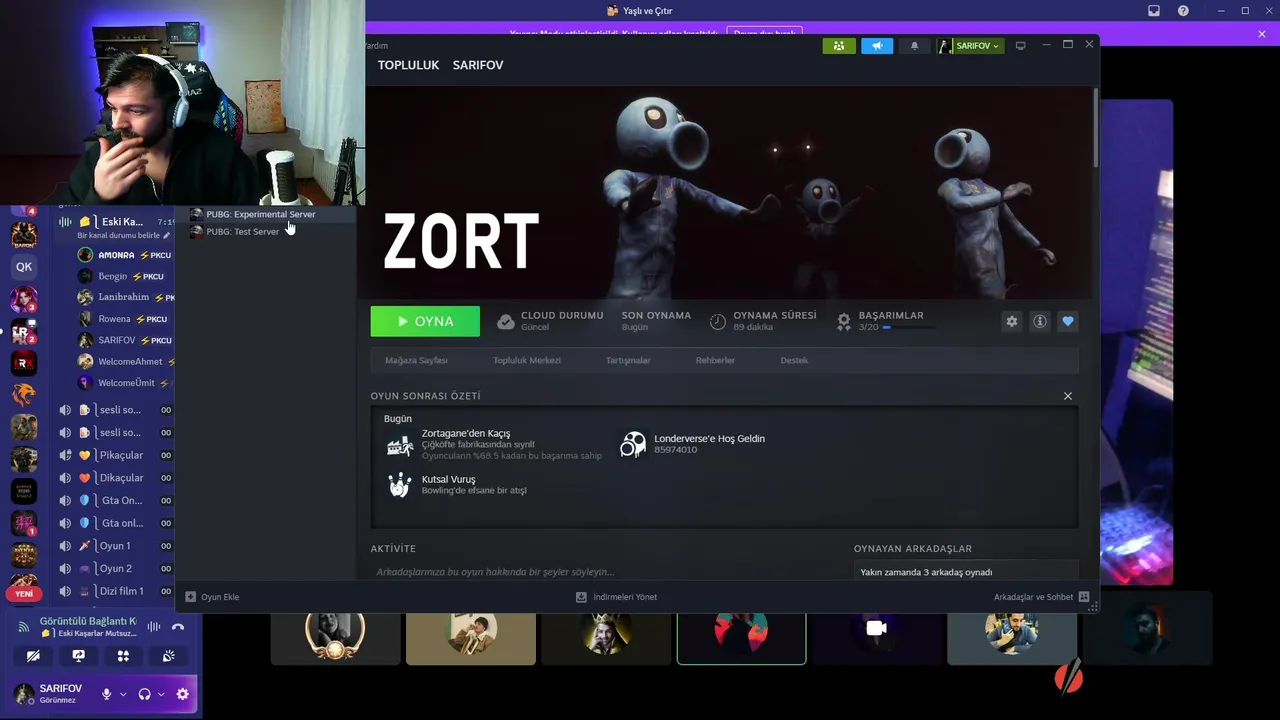Open Steam friends button in green
The image size is (1280, 720).
pos(838,46)
